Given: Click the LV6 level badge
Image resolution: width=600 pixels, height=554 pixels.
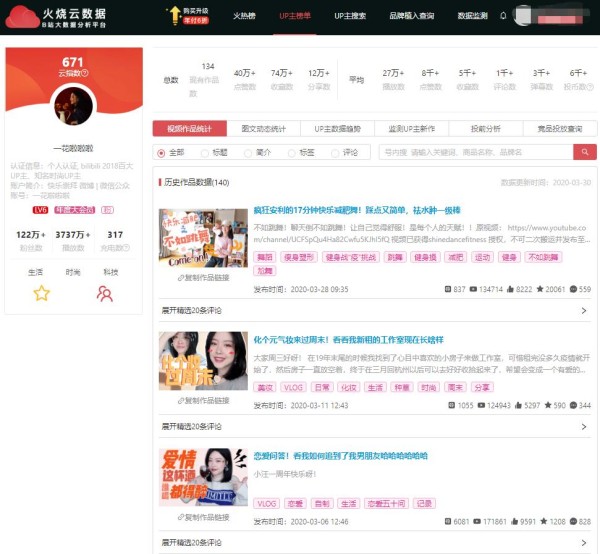Looking at the screenshot, I should 40,210.
